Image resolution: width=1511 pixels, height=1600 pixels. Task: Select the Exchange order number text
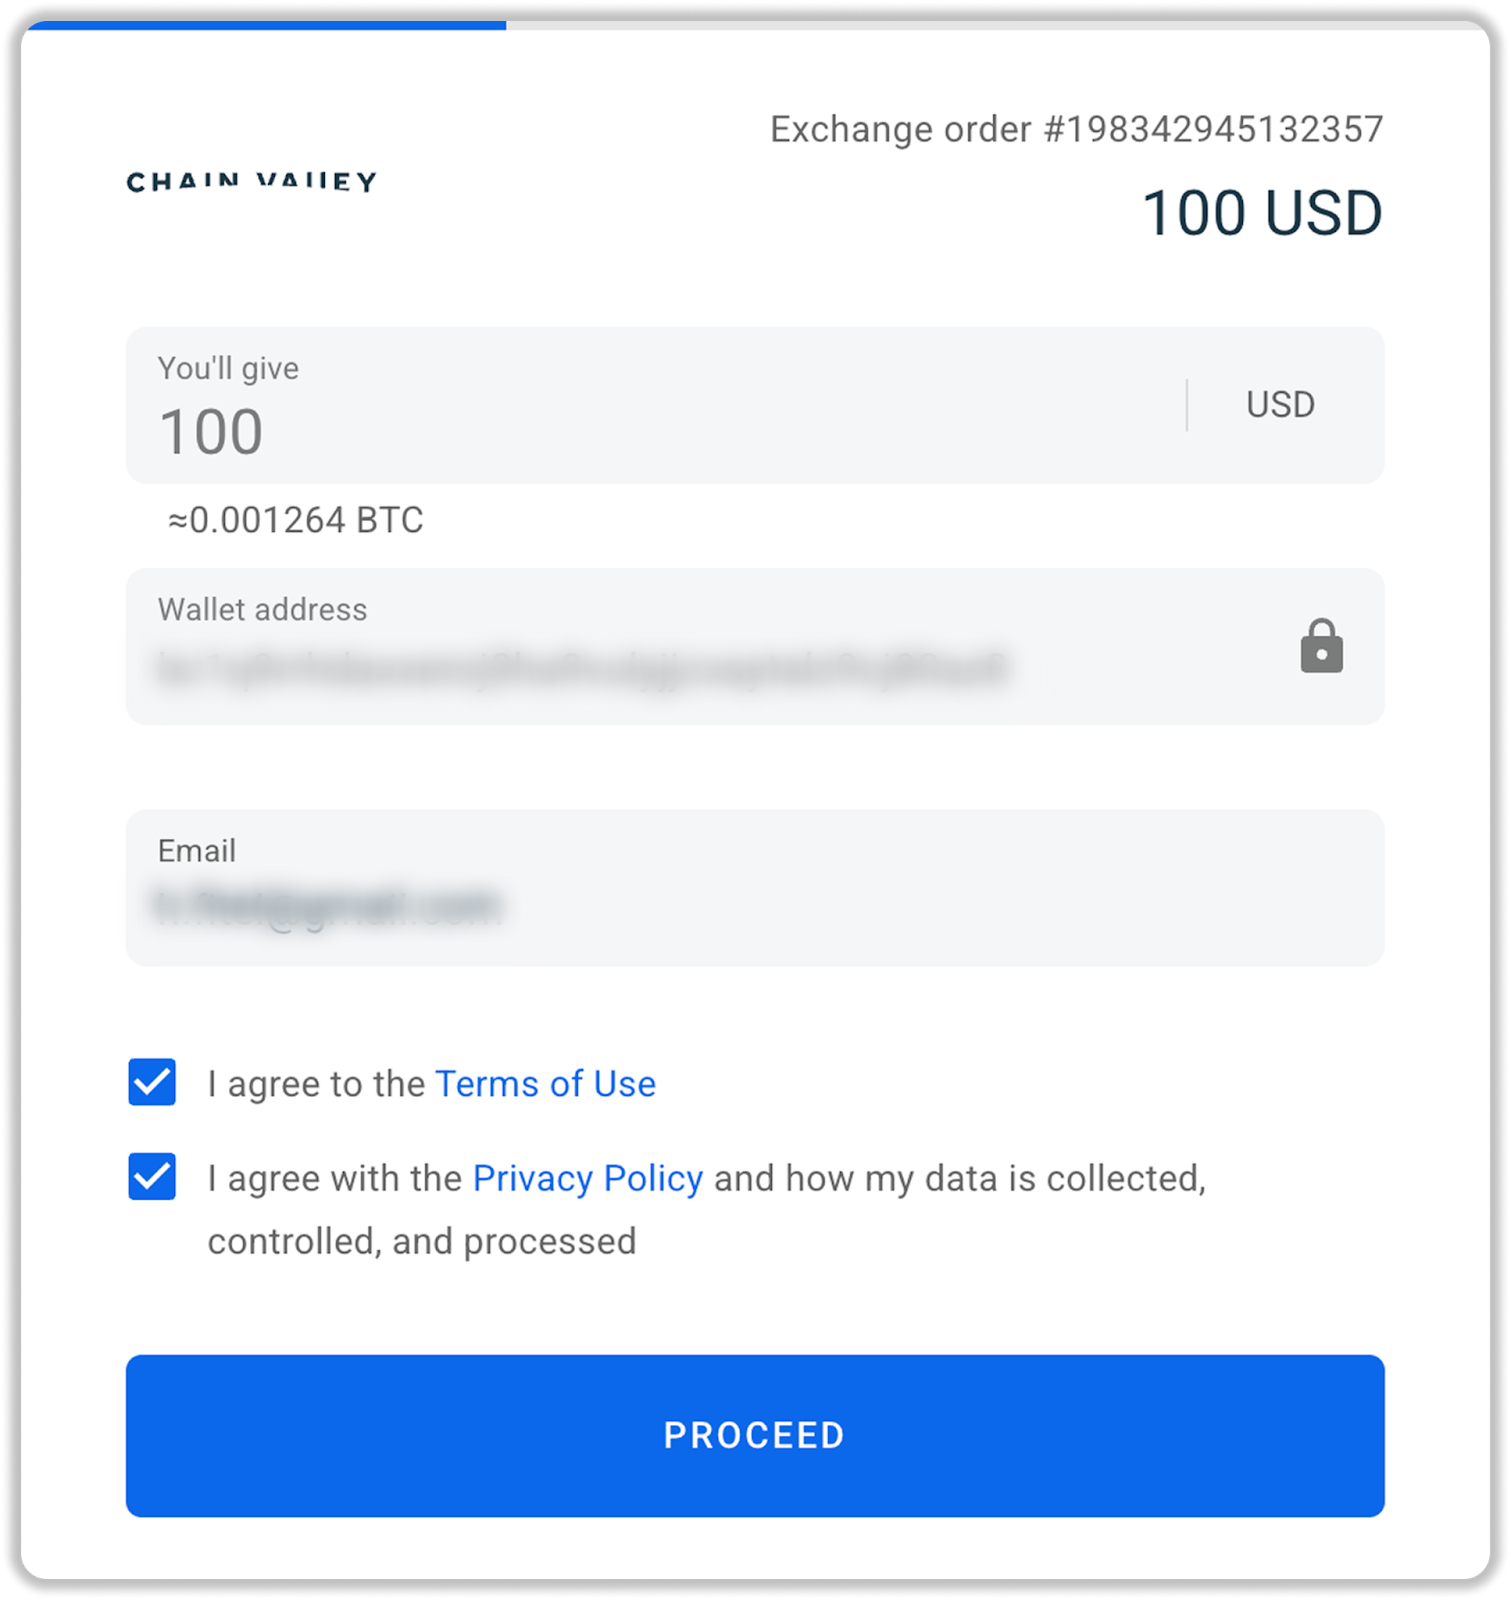(1076, 129)
